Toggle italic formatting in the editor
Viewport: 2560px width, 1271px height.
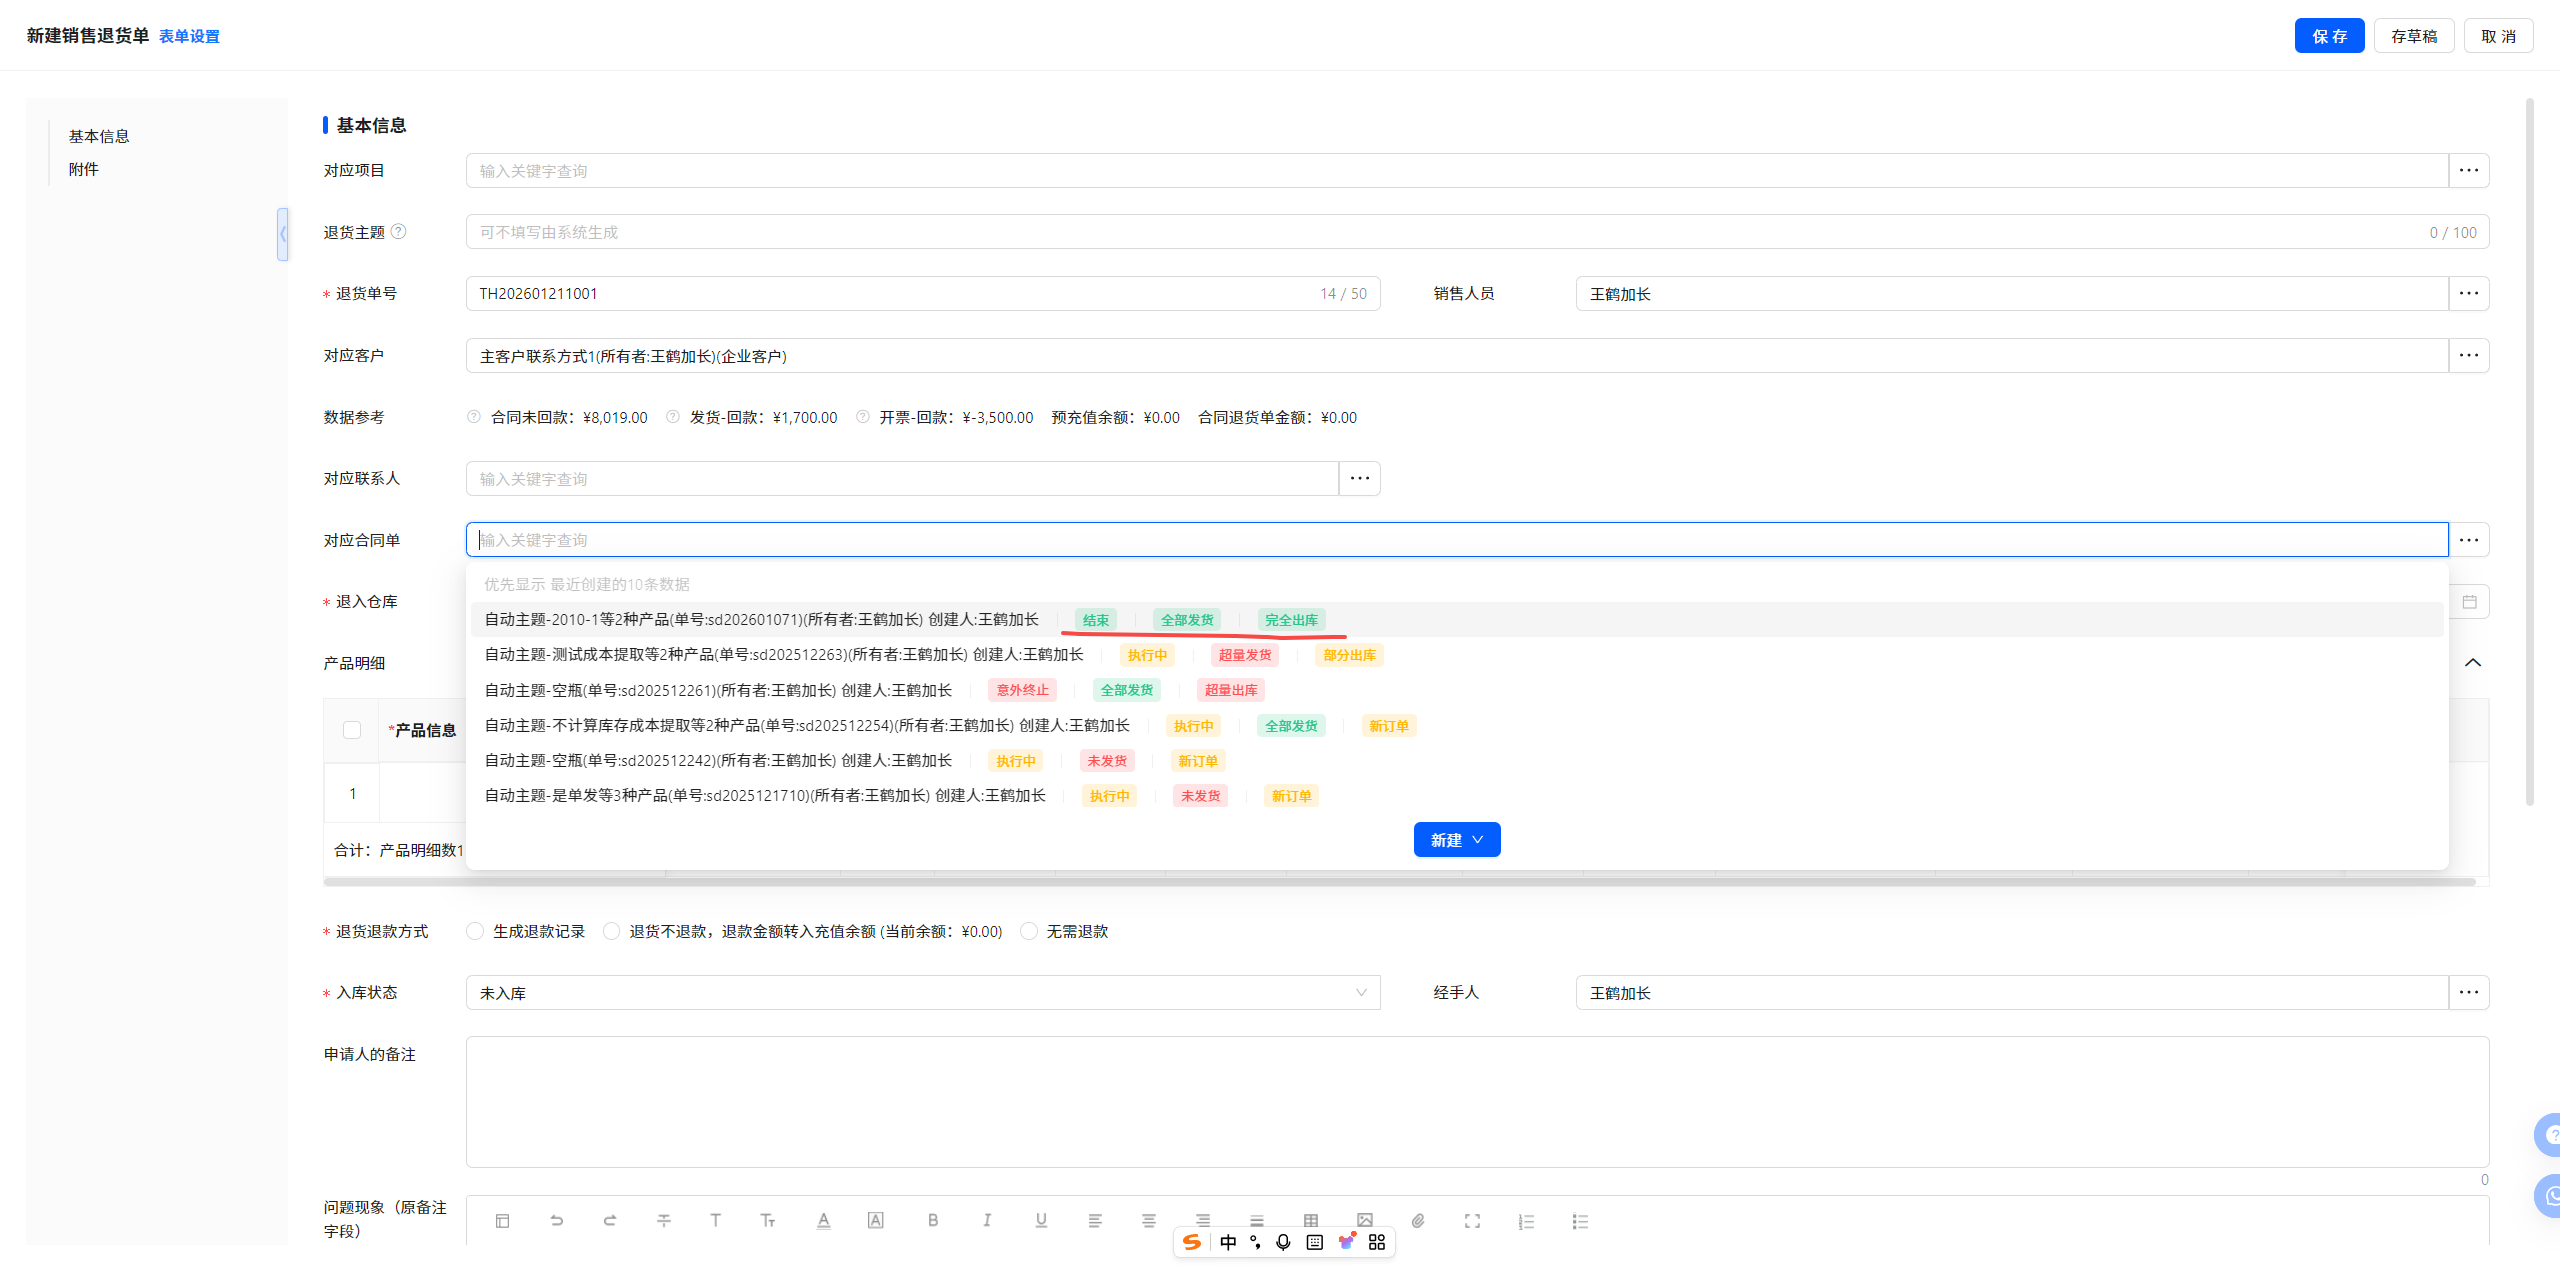987,1220
